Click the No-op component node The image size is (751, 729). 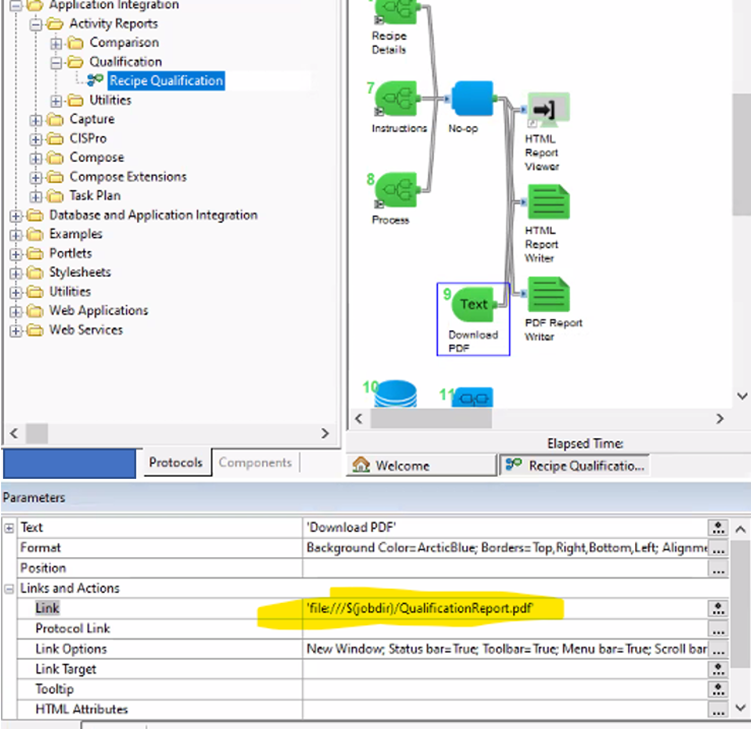click(471, 100)
